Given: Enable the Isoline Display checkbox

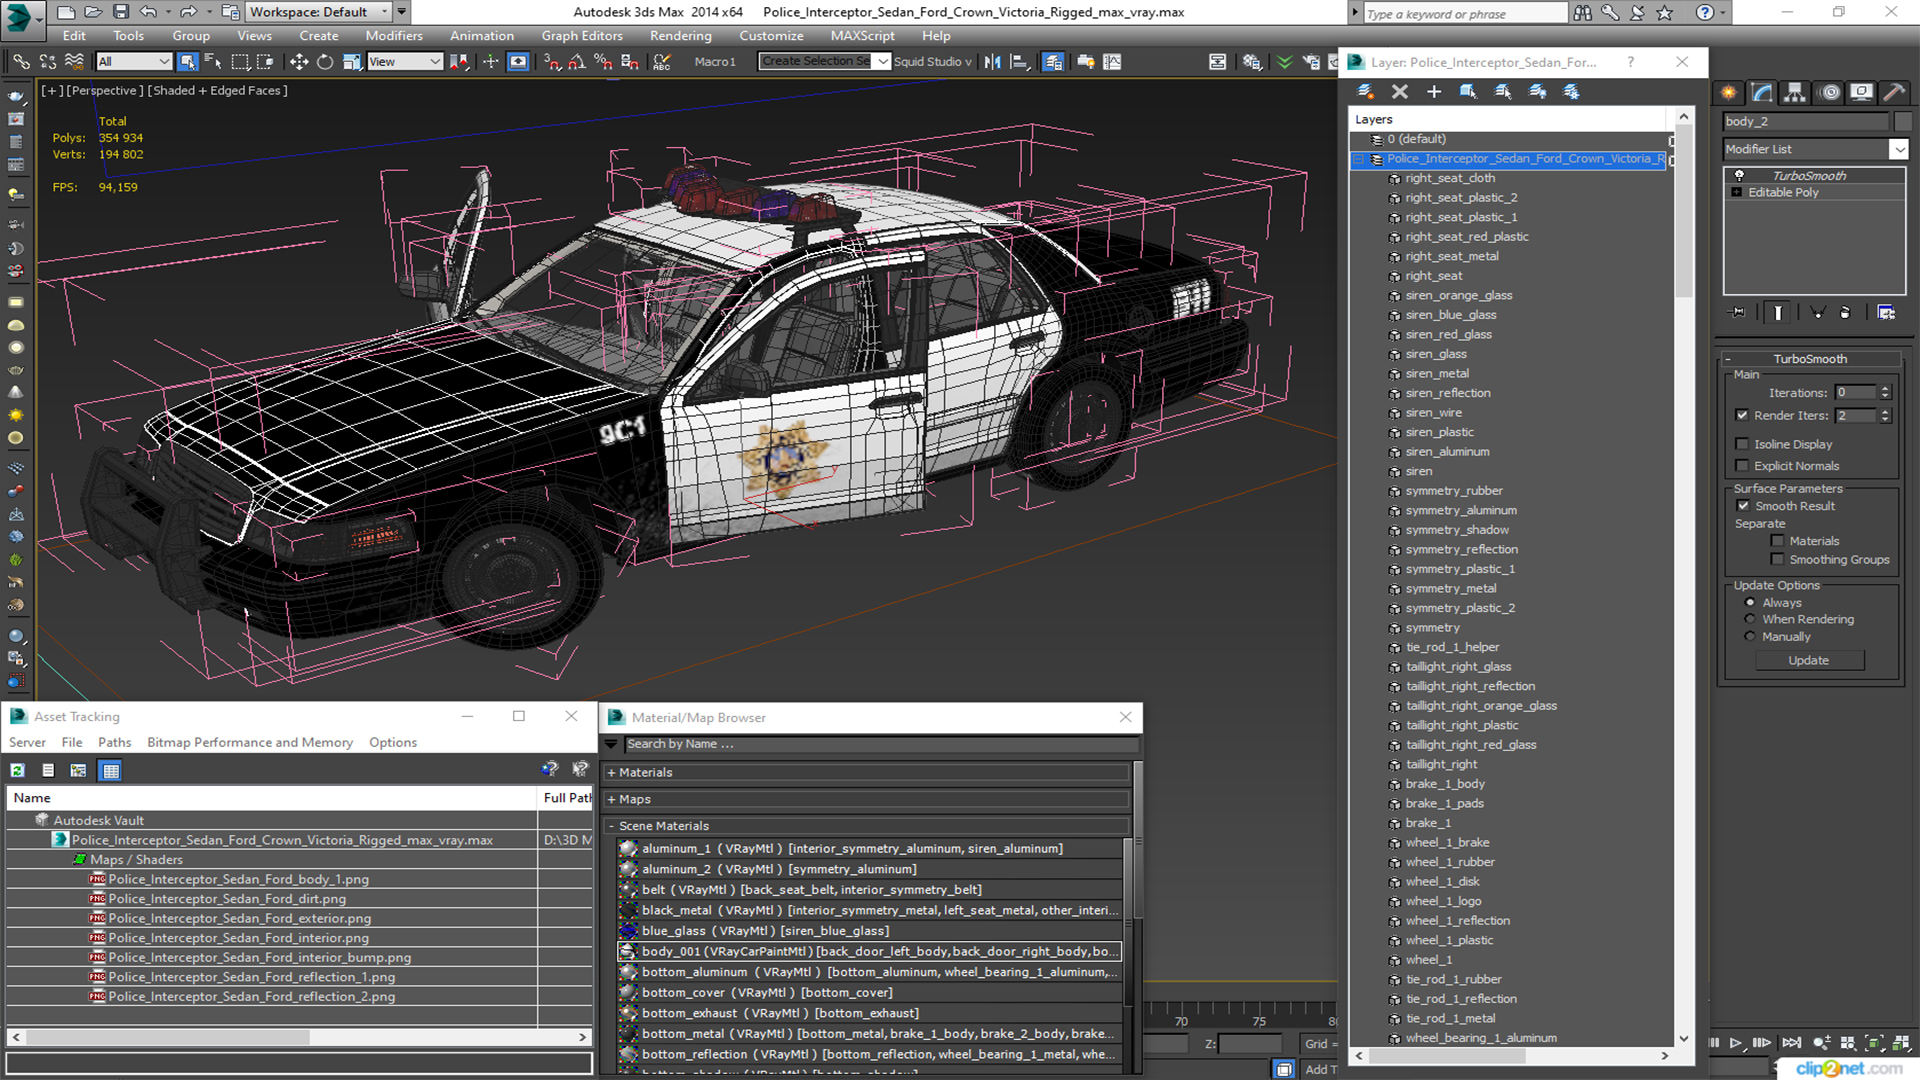Looking at the screenshot, I should click(1742, 444).
